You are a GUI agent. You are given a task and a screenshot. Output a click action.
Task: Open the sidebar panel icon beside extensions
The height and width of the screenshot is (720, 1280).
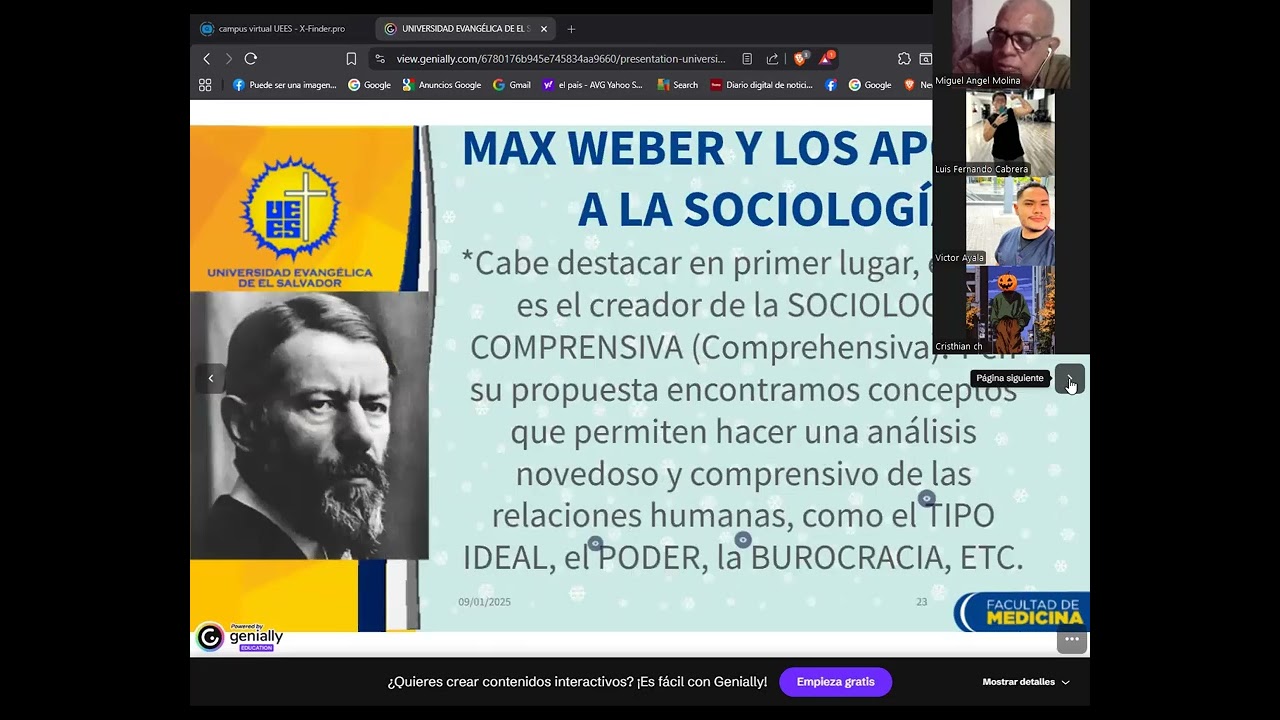[926, 59]
